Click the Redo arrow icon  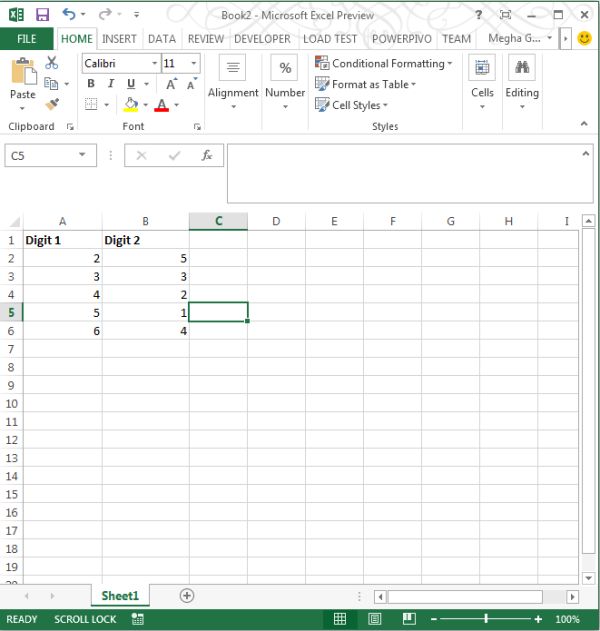(105, 14)
